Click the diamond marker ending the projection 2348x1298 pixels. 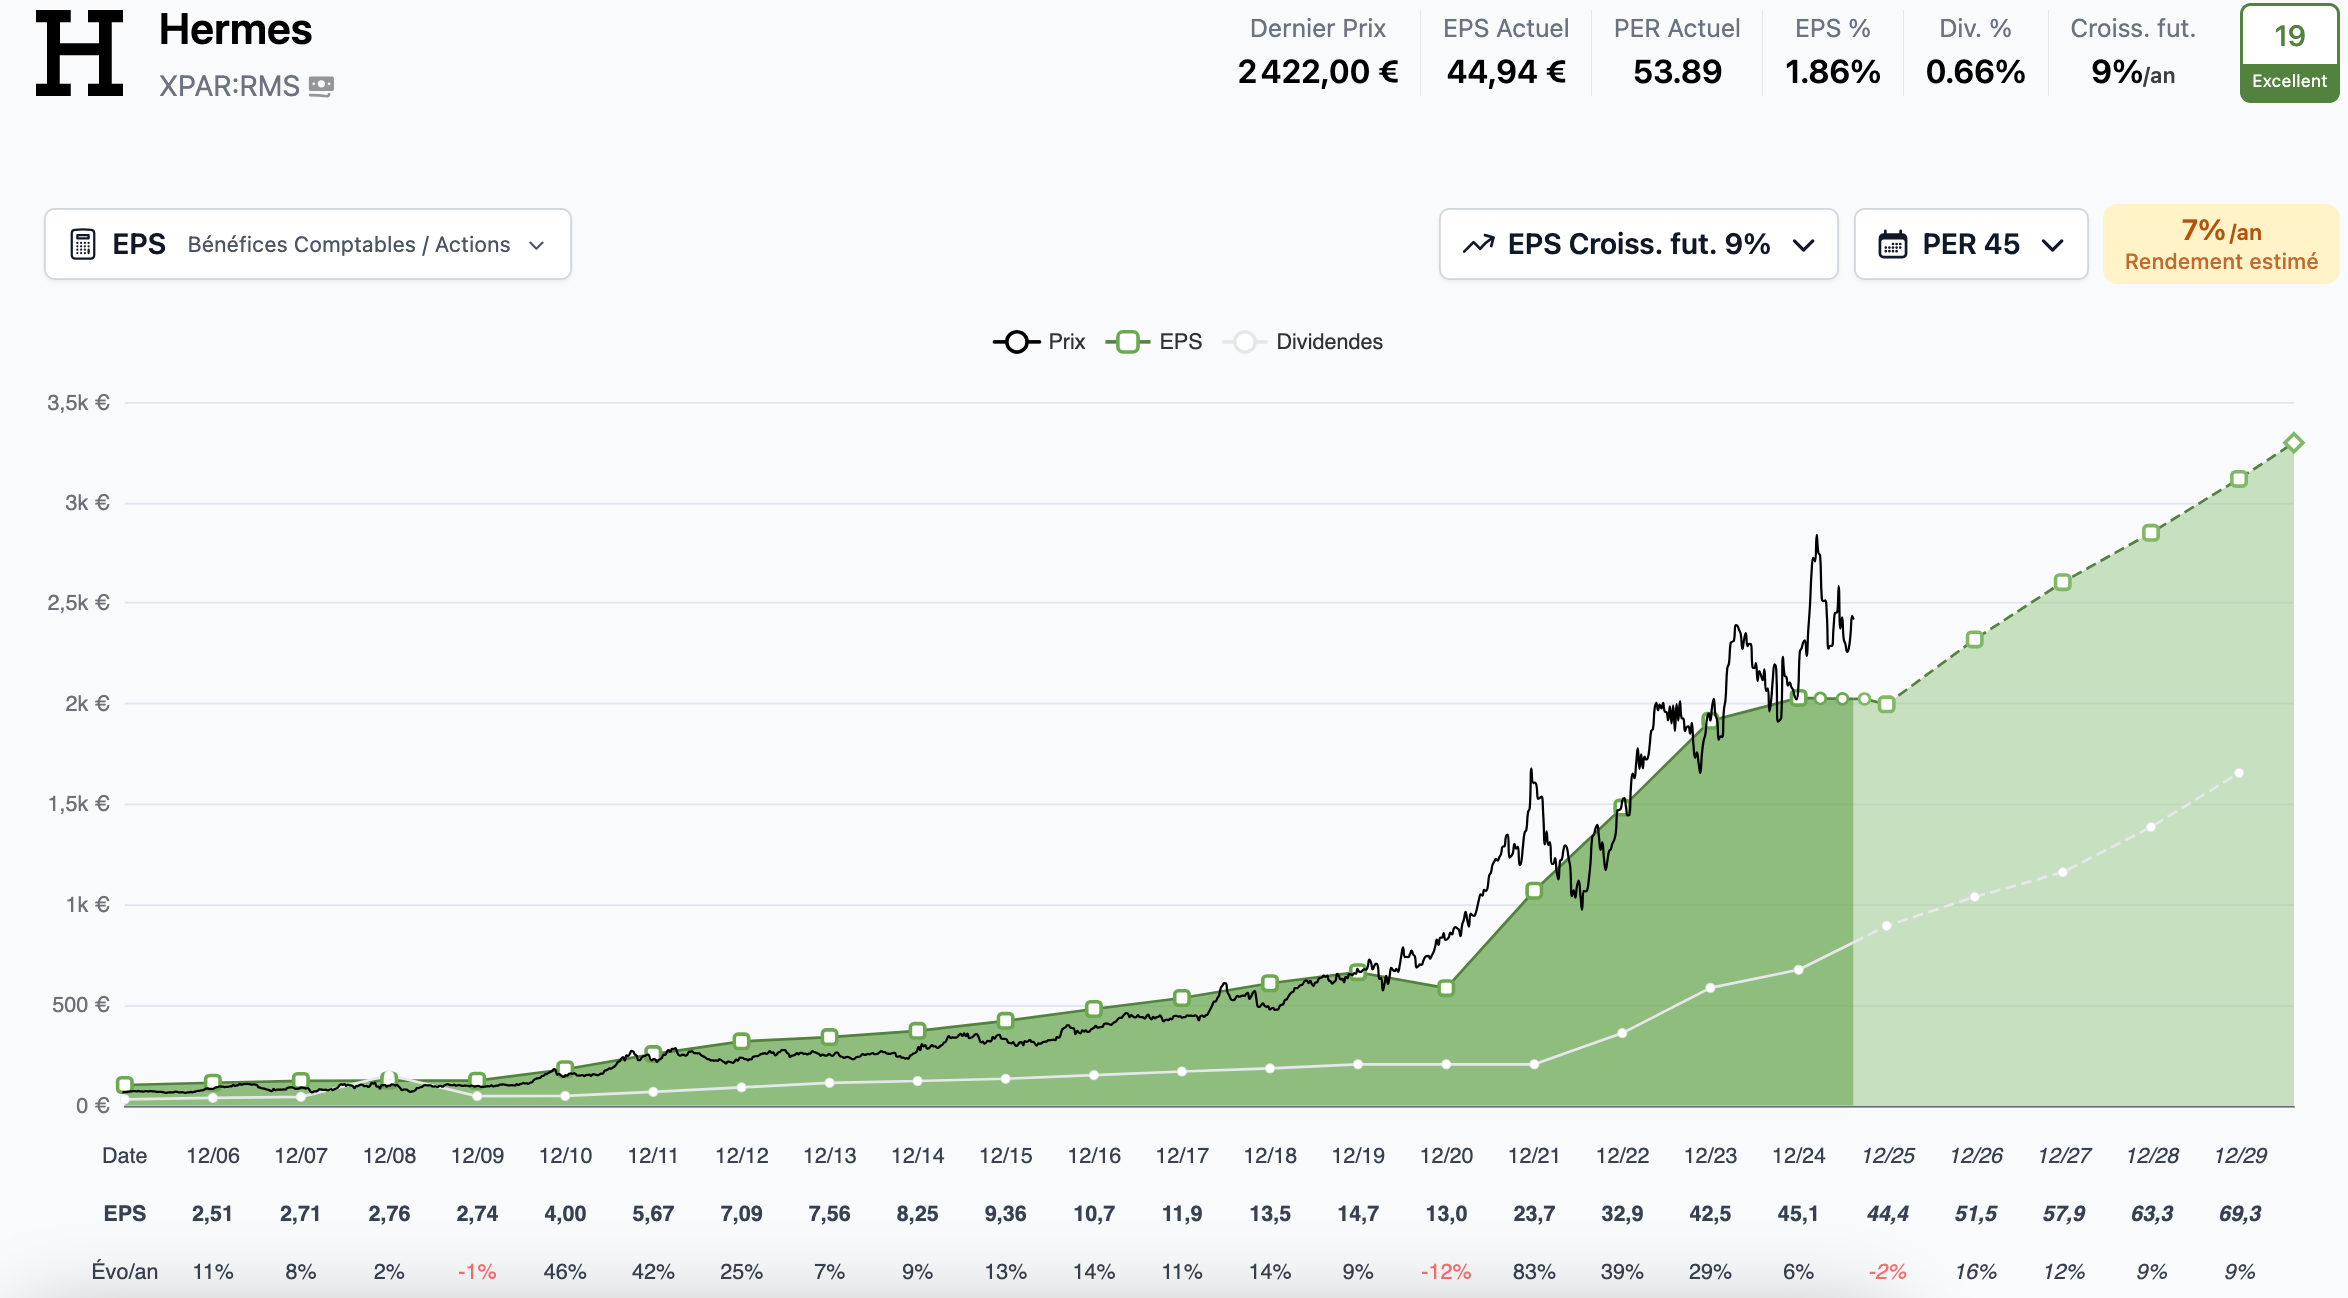click(x=2294, y=443)
